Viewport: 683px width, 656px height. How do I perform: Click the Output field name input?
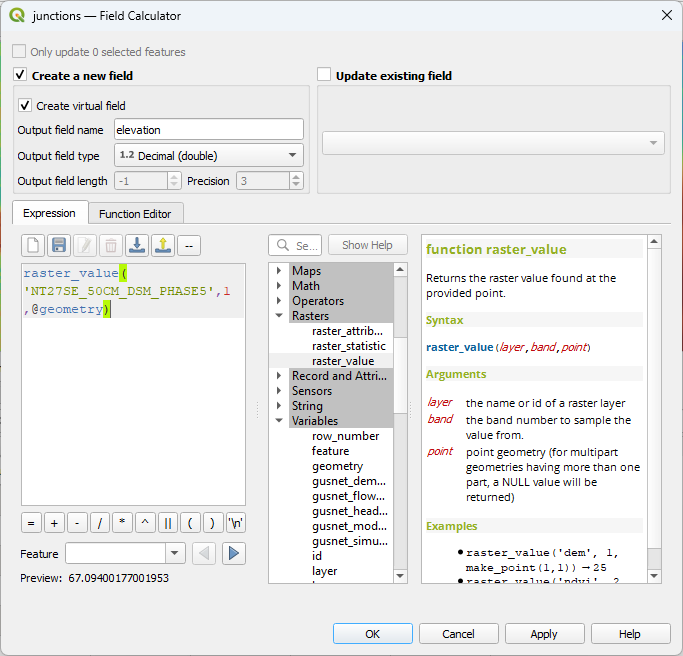pyautogui.click(x=207, y=129)
